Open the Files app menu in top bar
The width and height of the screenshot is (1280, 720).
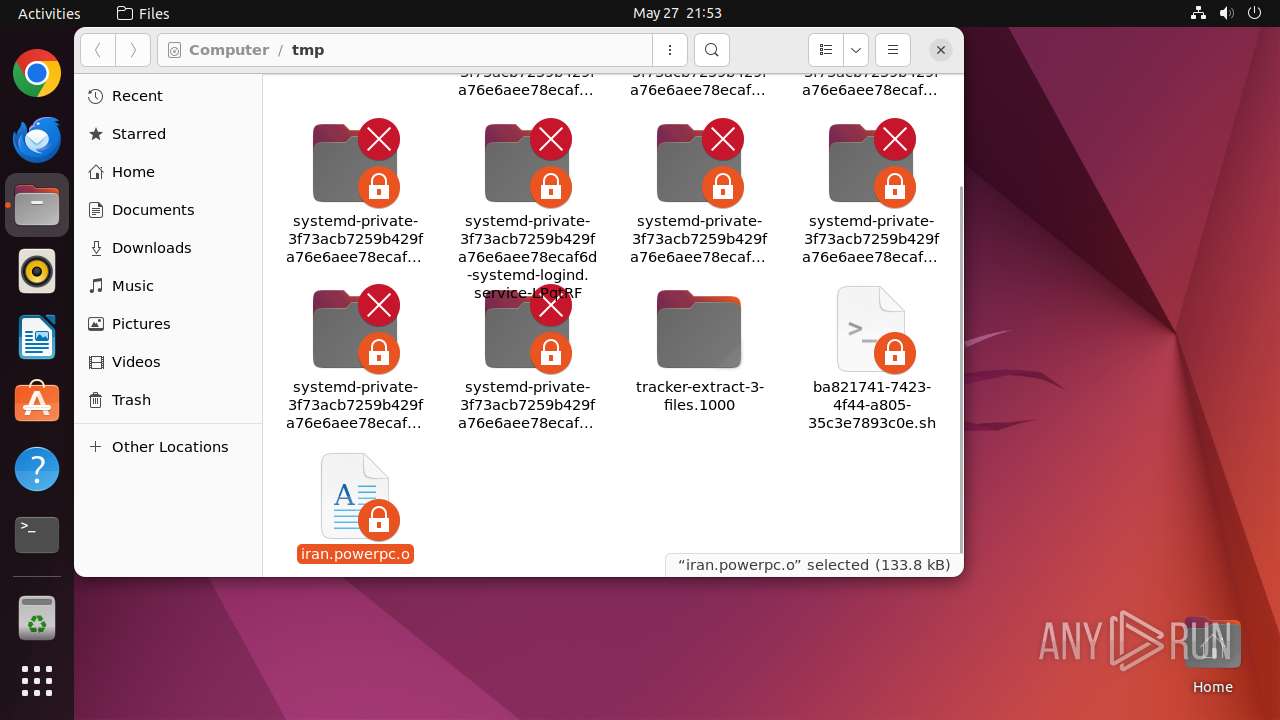coord(143,13)
